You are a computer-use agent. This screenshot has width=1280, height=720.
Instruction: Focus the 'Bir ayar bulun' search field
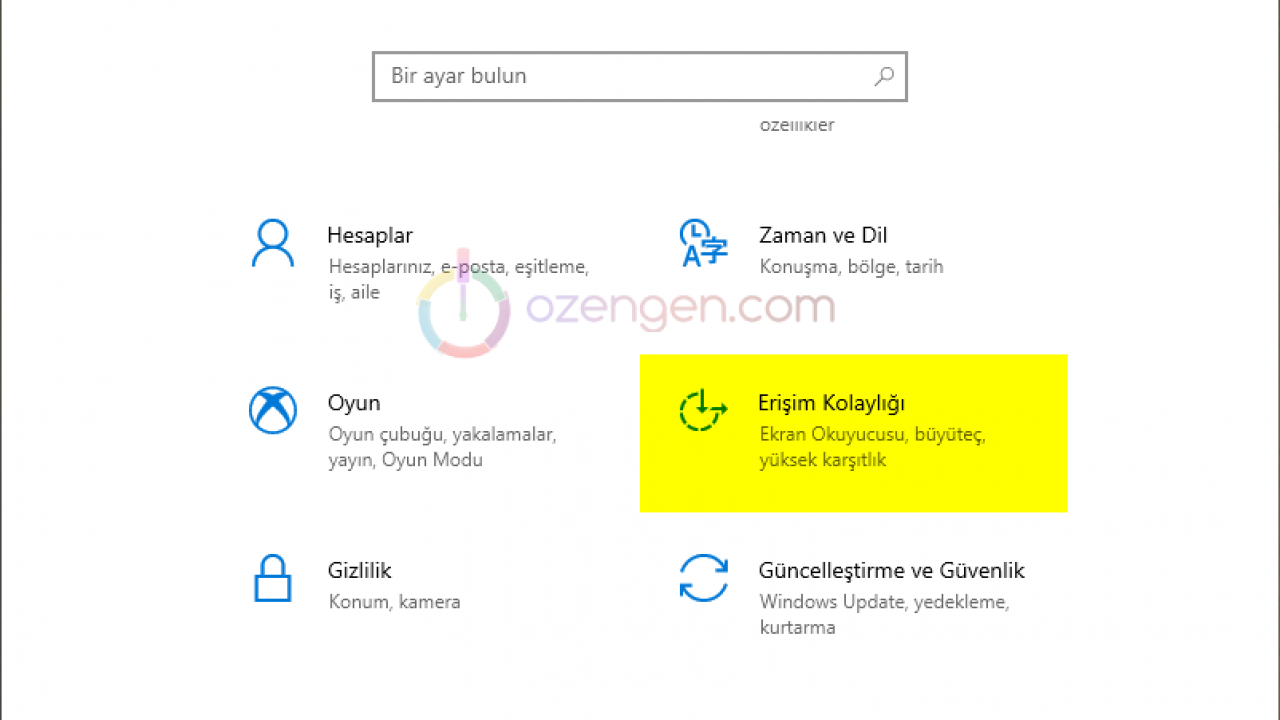(620, 76)
